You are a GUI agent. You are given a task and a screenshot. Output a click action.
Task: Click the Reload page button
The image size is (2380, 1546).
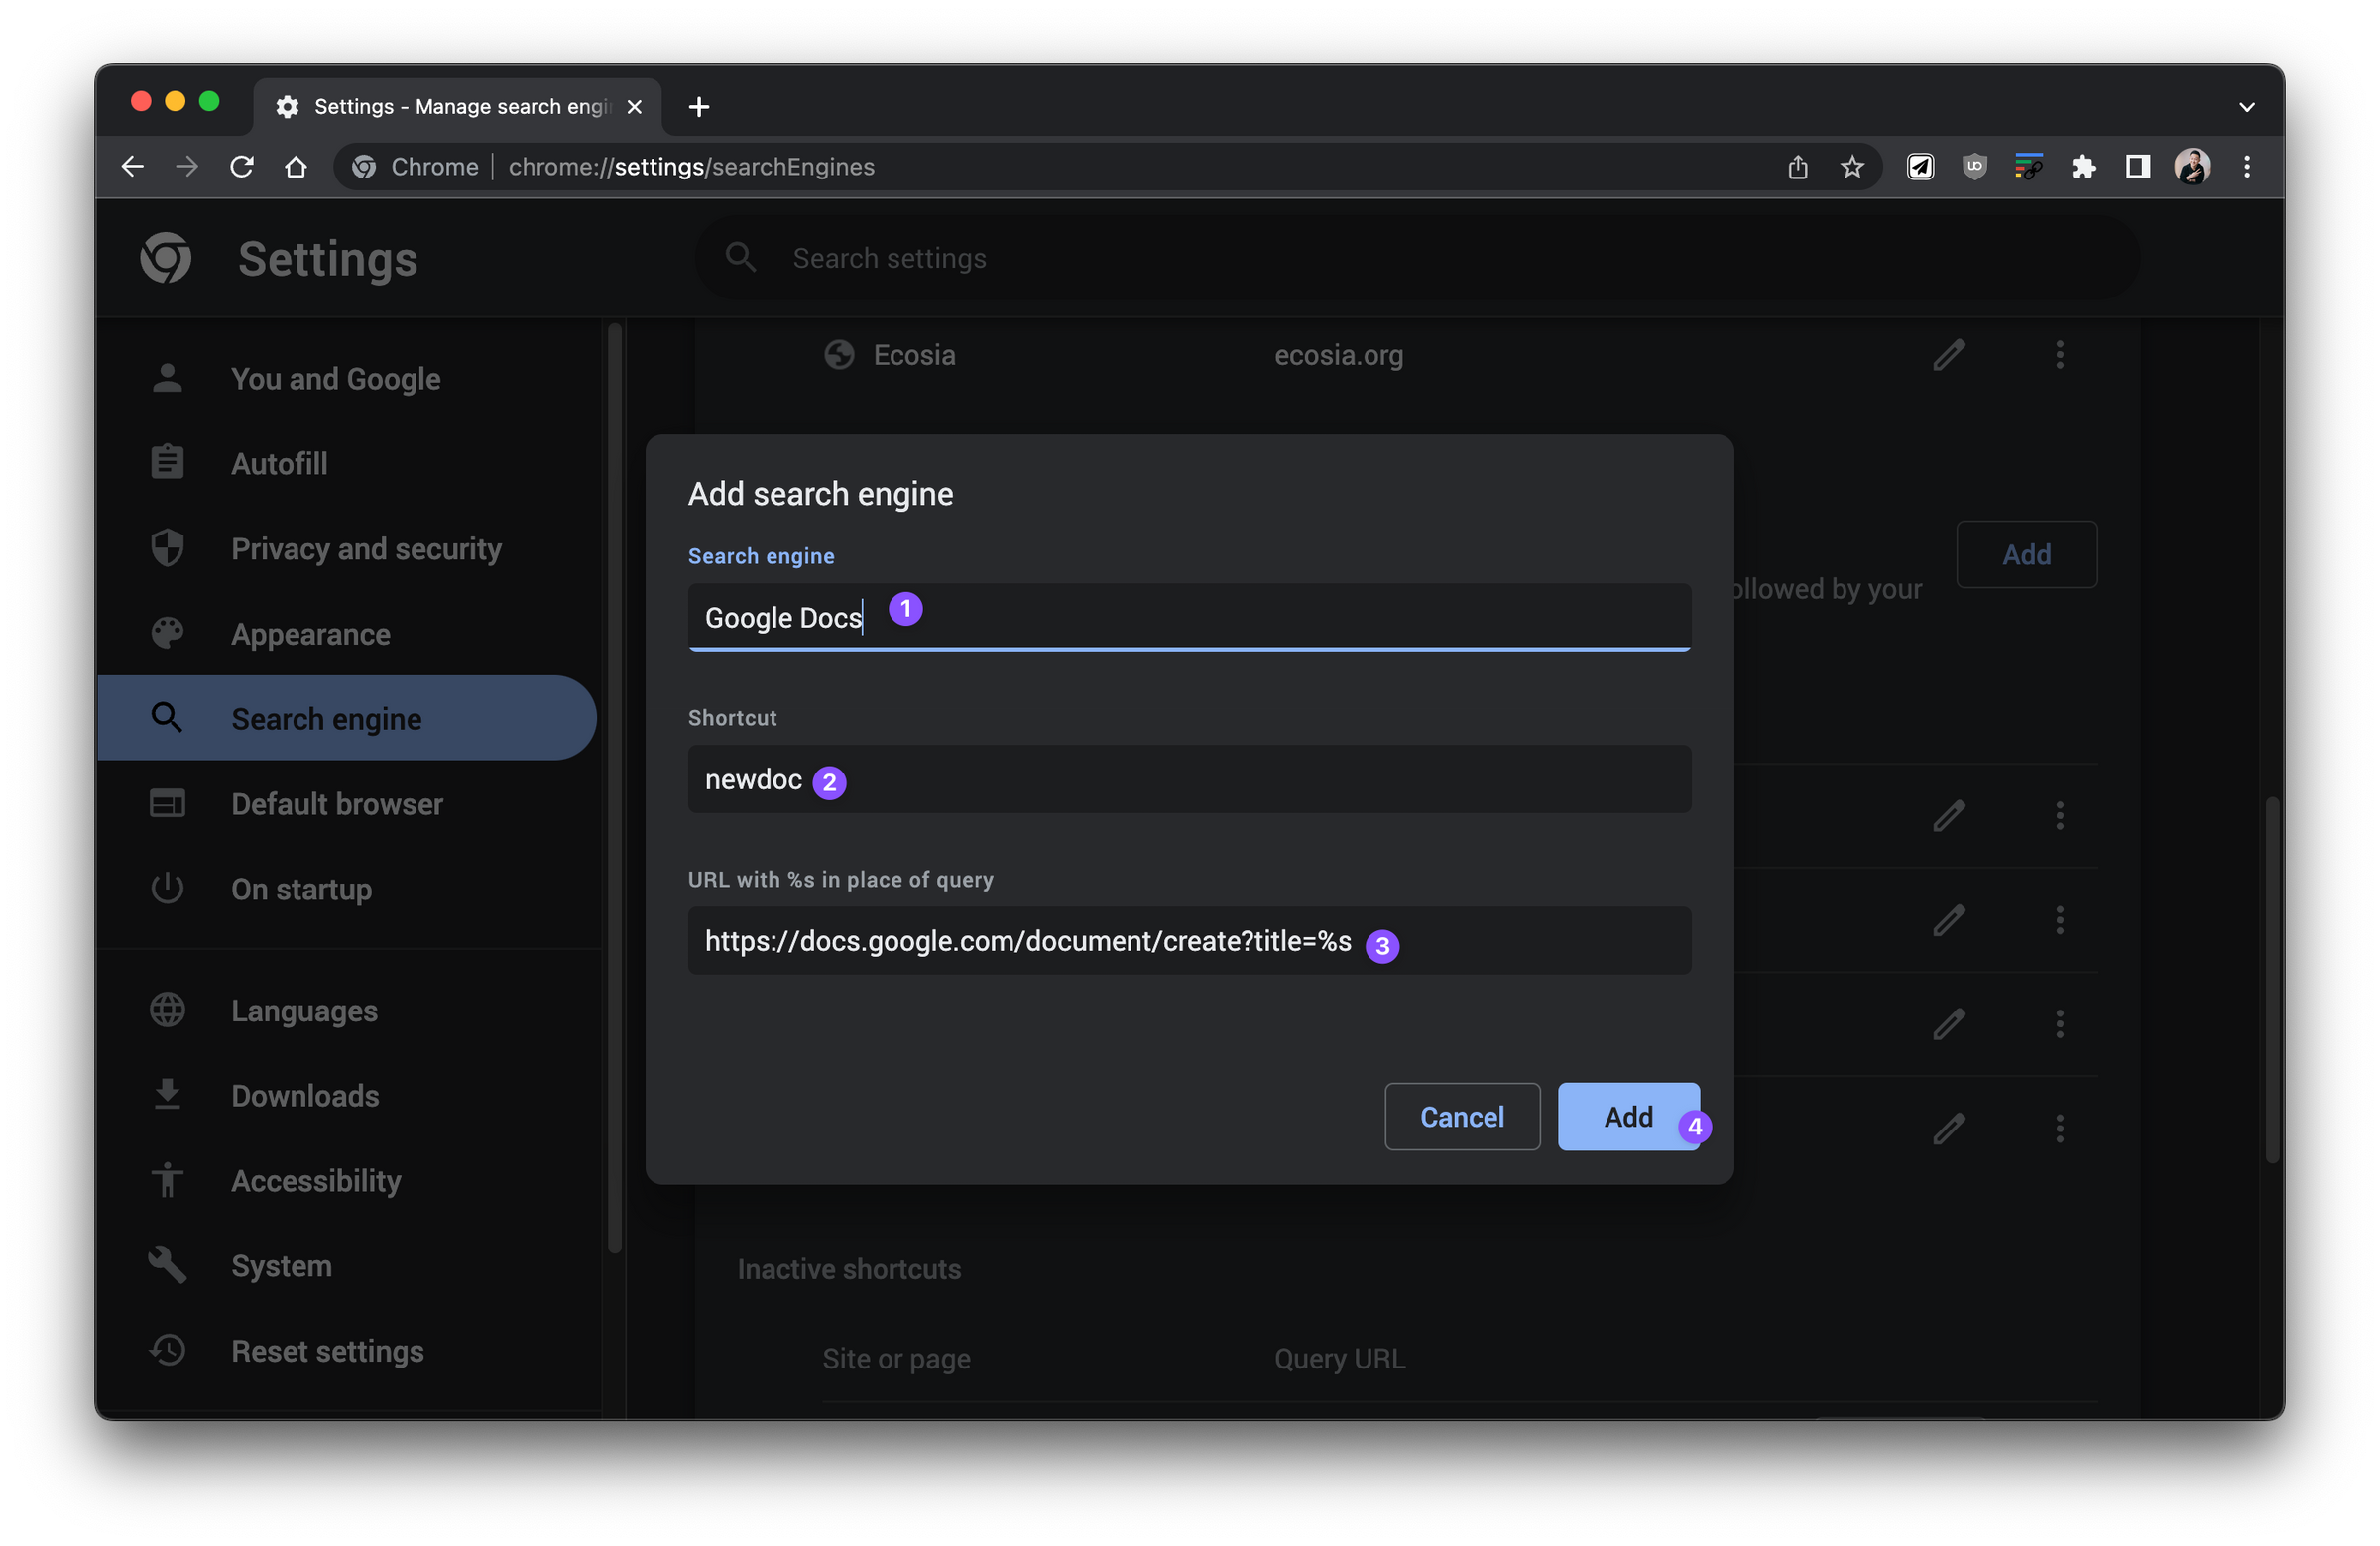tap(241, 166)
